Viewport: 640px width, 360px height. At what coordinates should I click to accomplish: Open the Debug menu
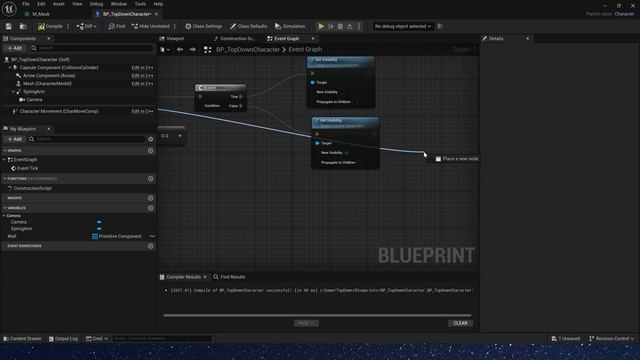96,4
